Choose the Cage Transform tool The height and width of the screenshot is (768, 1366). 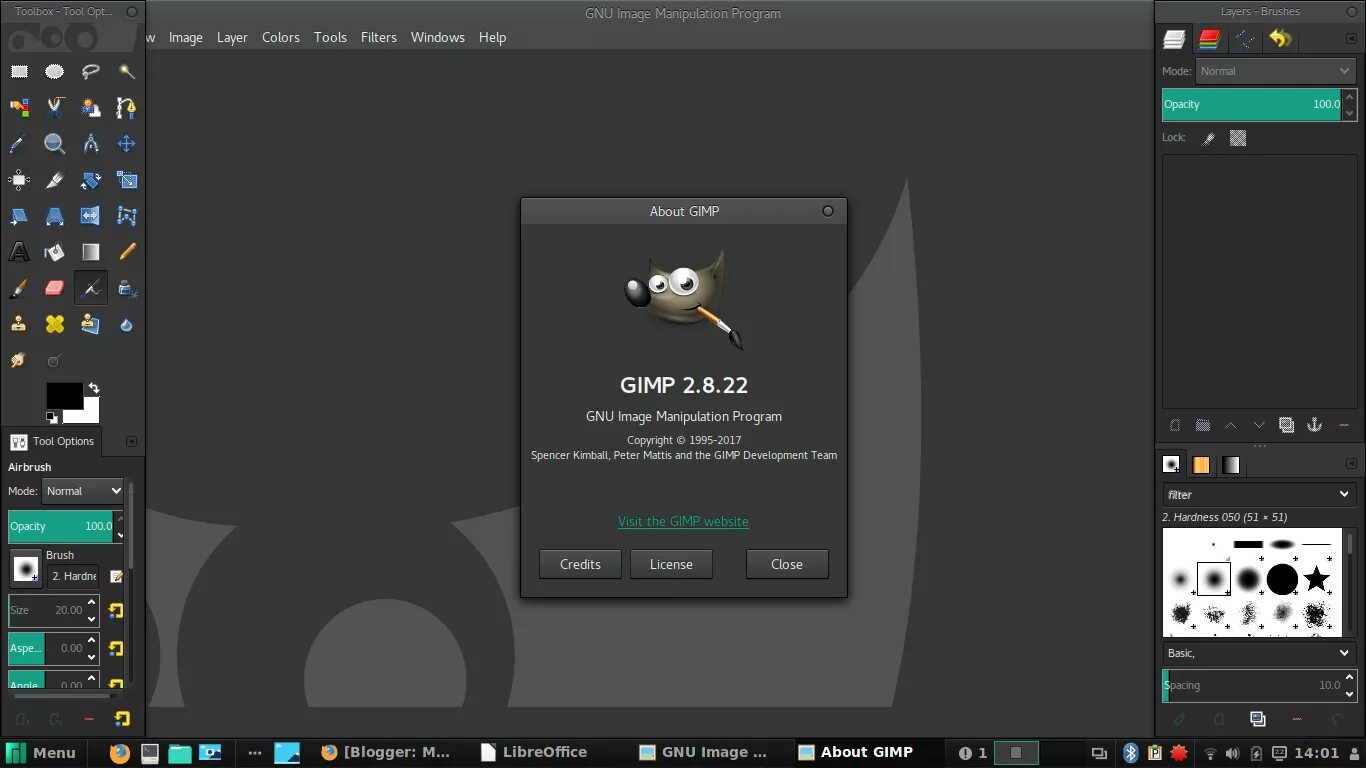click(x=127, y=216)
